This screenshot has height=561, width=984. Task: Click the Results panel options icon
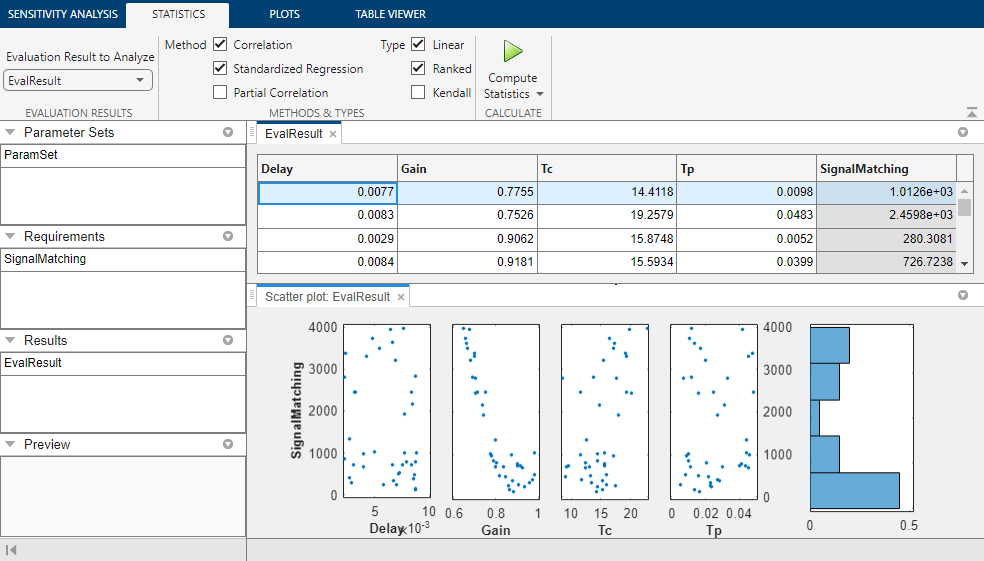pos(228,341)
